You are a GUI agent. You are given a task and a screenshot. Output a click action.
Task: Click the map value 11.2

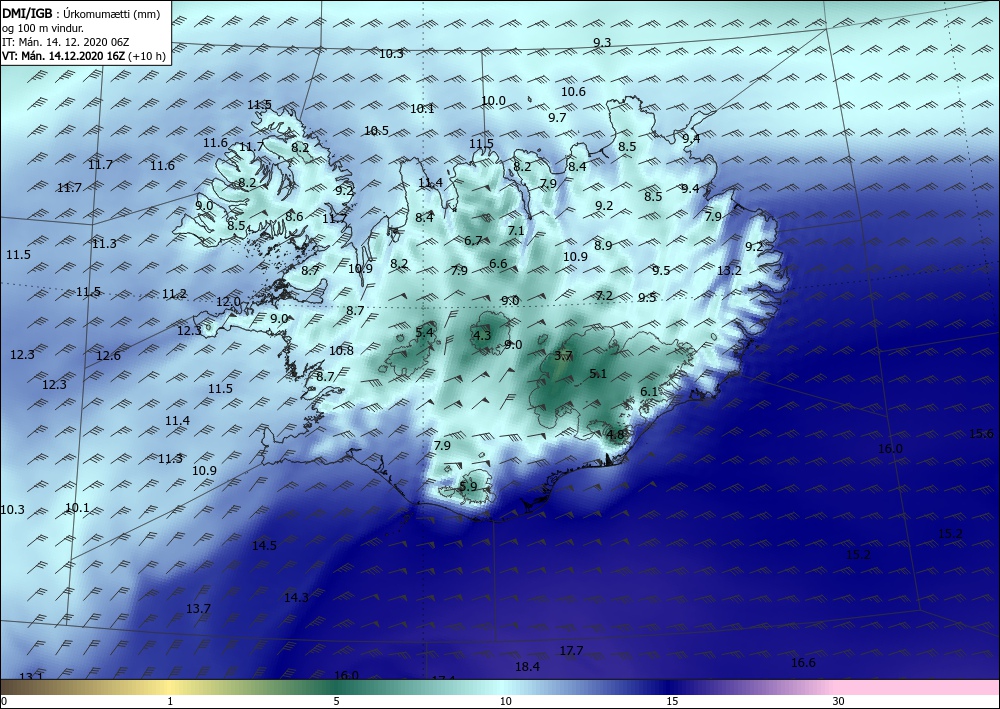(x=174, y=294)
